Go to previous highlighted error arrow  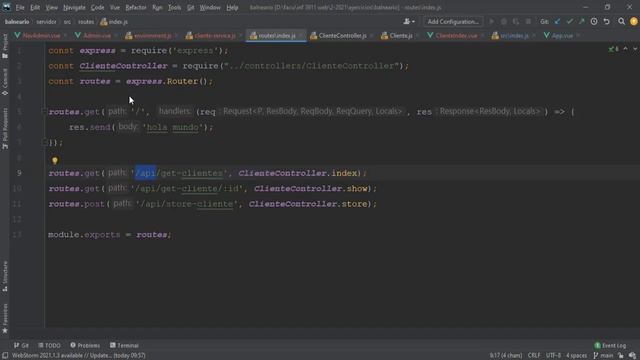[626, 49]
